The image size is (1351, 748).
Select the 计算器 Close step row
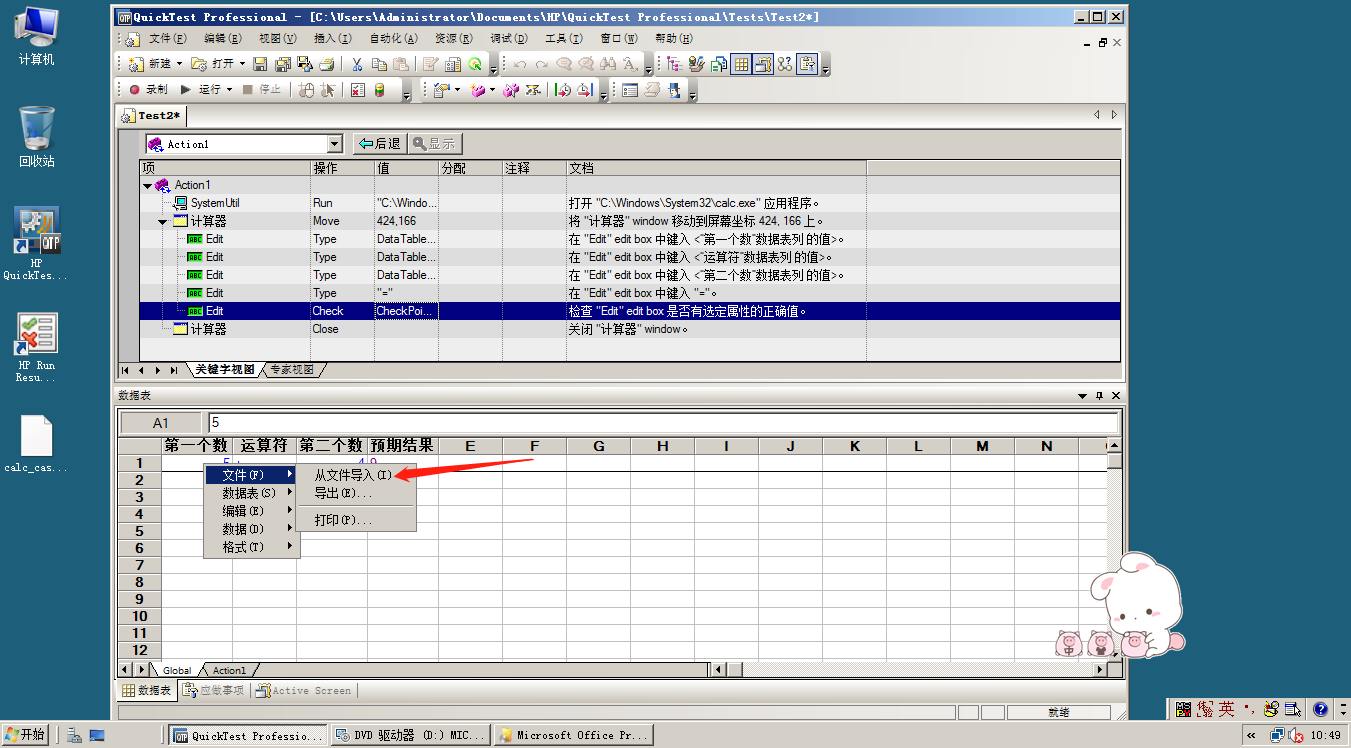(x=630, y=329)
